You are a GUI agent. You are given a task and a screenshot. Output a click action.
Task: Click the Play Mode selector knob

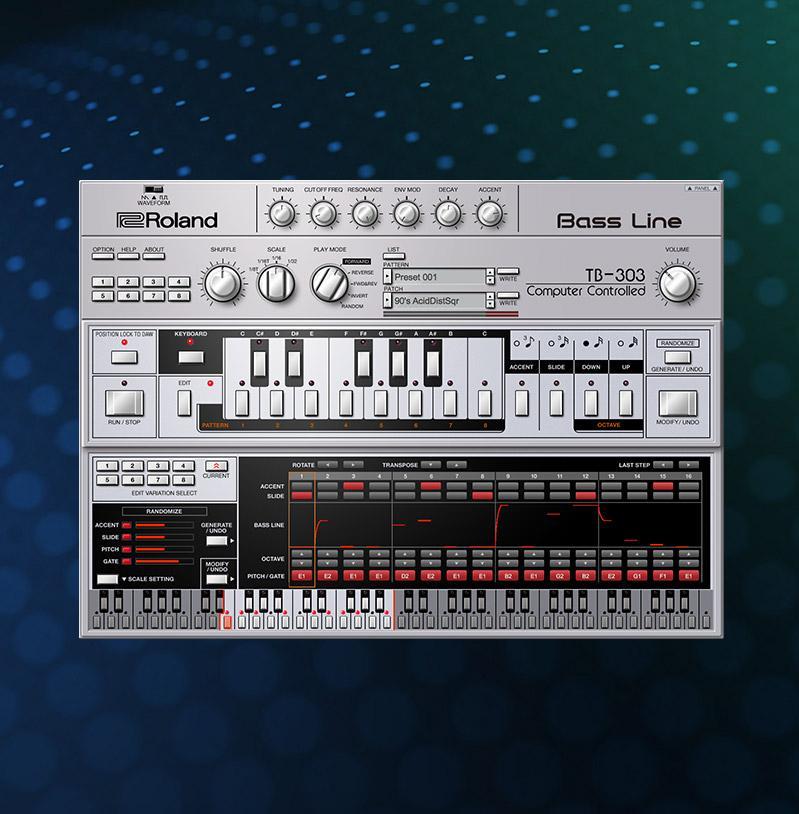pyautogui.click(x=329, y=283)
